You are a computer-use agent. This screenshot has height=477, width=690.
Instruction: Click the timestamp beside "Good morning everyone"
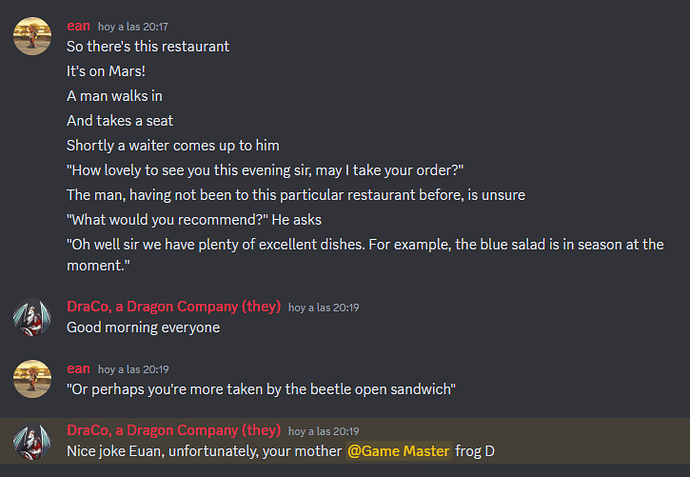323,308
